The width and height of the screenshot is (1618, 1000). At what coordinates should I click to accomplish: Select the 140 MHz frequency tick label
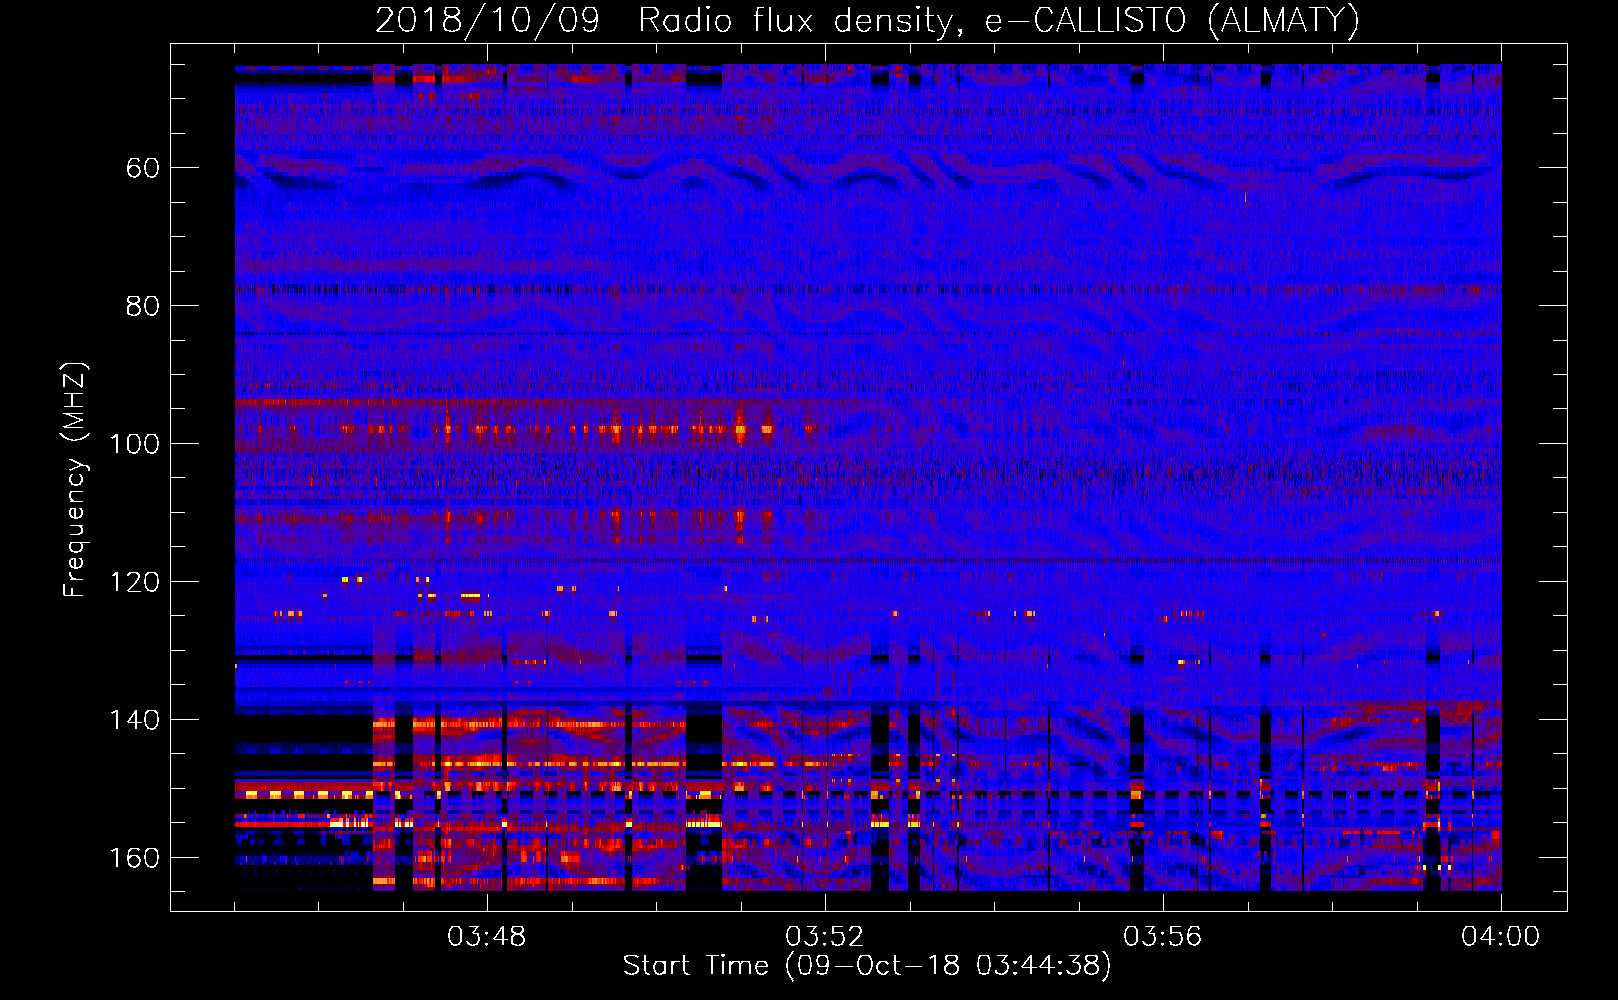(136, 720)
